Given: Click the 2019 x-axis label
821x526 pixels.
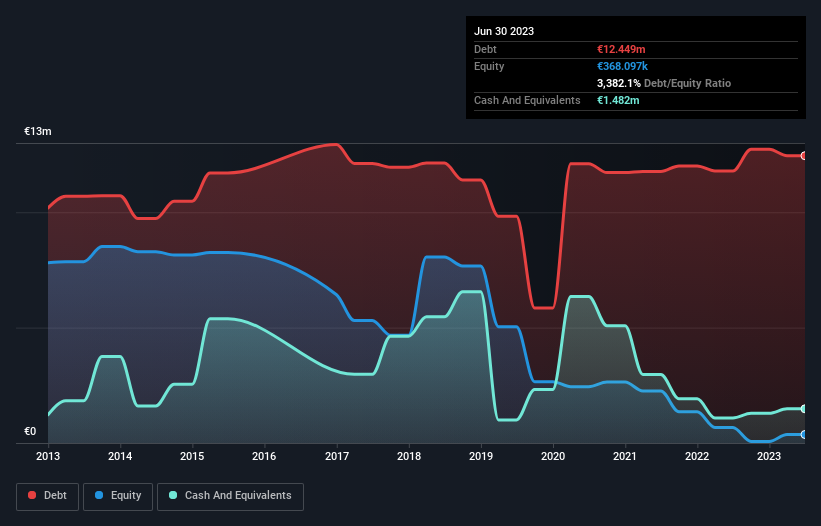Looking at the screenshot, I should pyautogui.click(x=481, y=456).
